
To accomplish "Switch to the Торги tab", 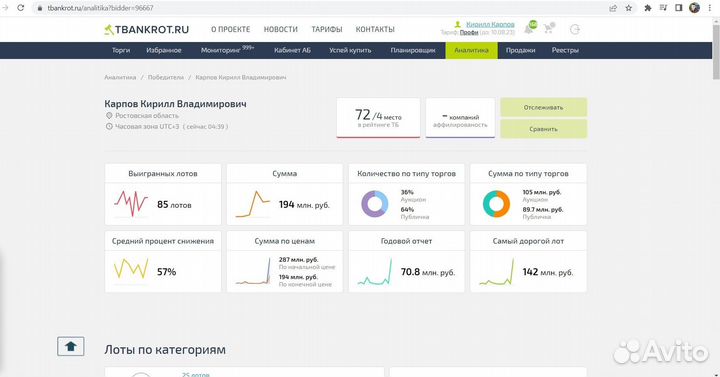I will [x=121, y=51].
